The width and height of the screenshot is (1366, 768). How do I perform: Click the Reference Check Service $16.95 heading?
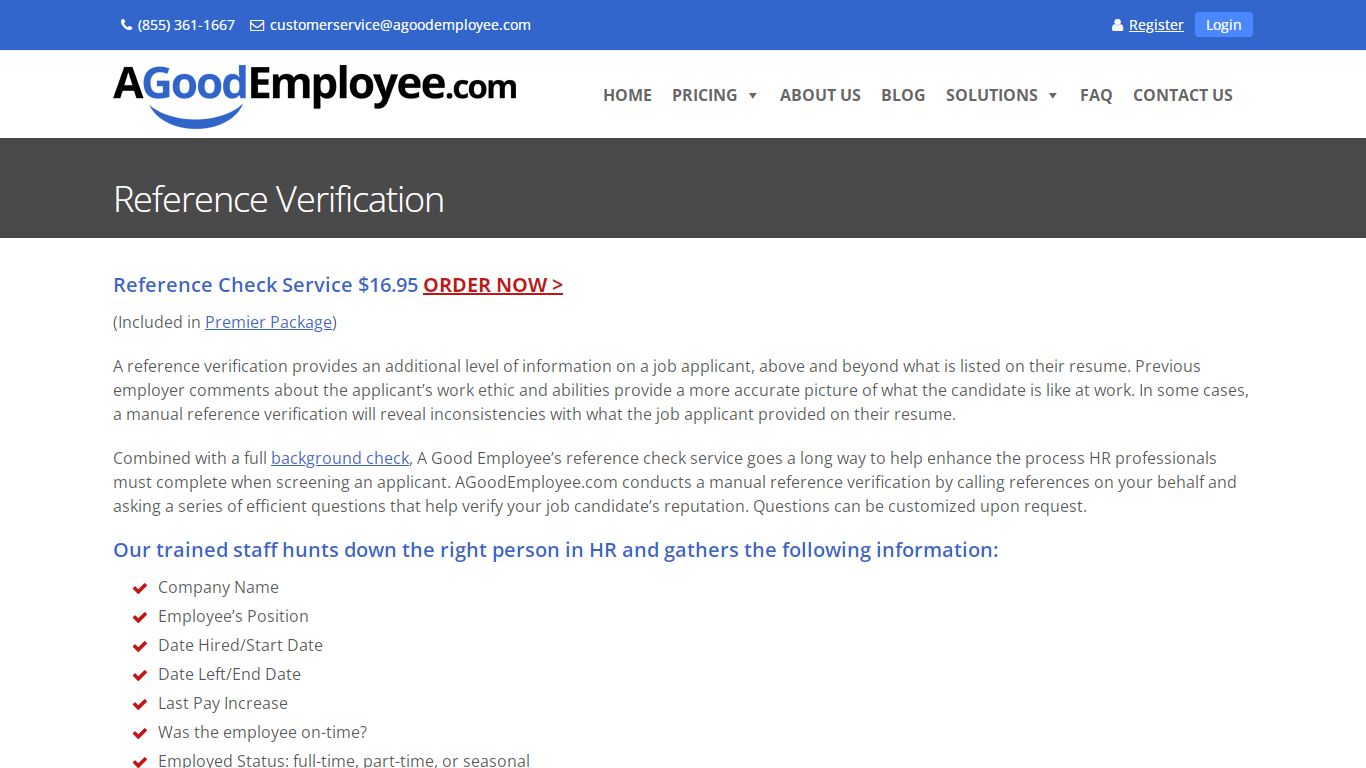click(266, 285)
